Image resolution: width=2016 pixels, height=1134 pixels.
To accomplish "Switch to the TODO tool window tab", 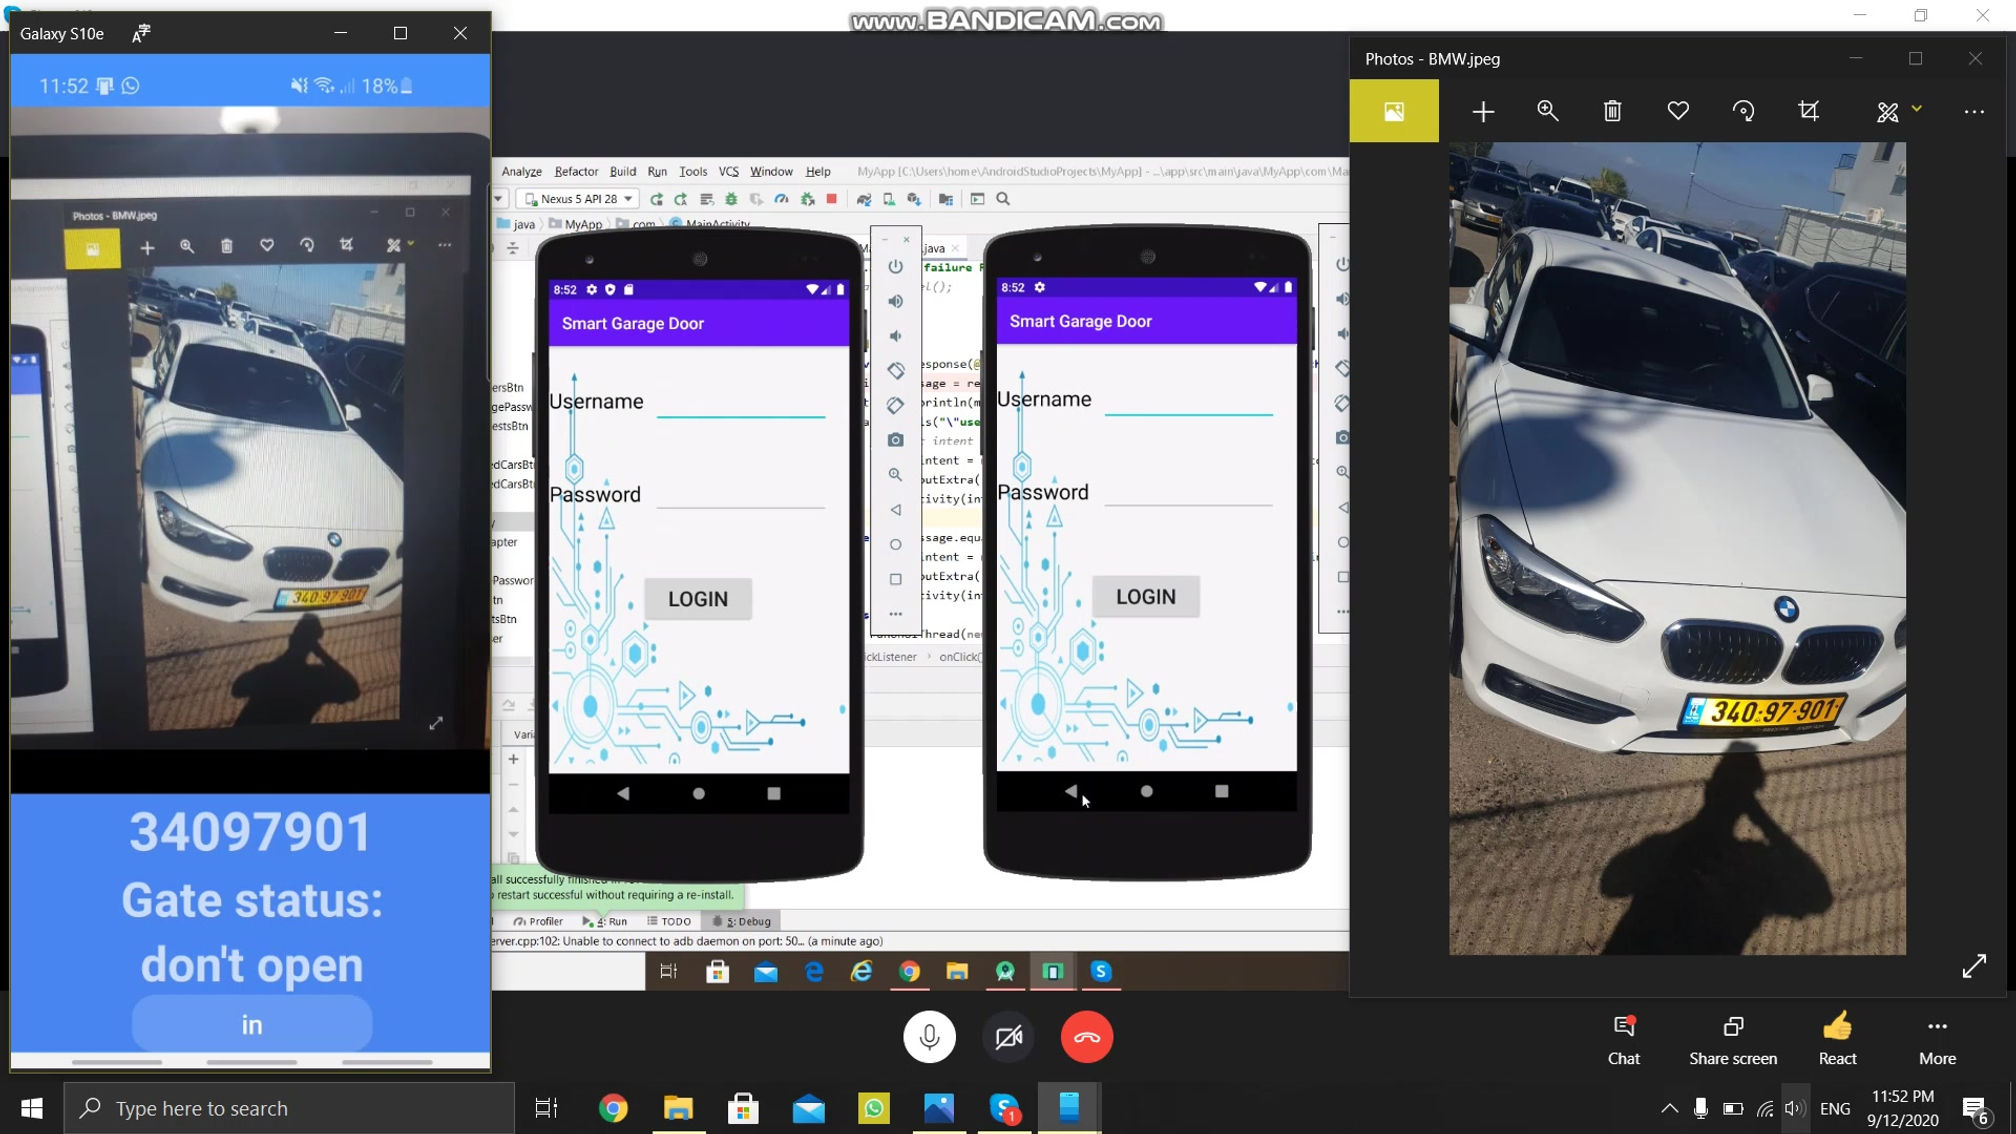I will pos(669,921).
